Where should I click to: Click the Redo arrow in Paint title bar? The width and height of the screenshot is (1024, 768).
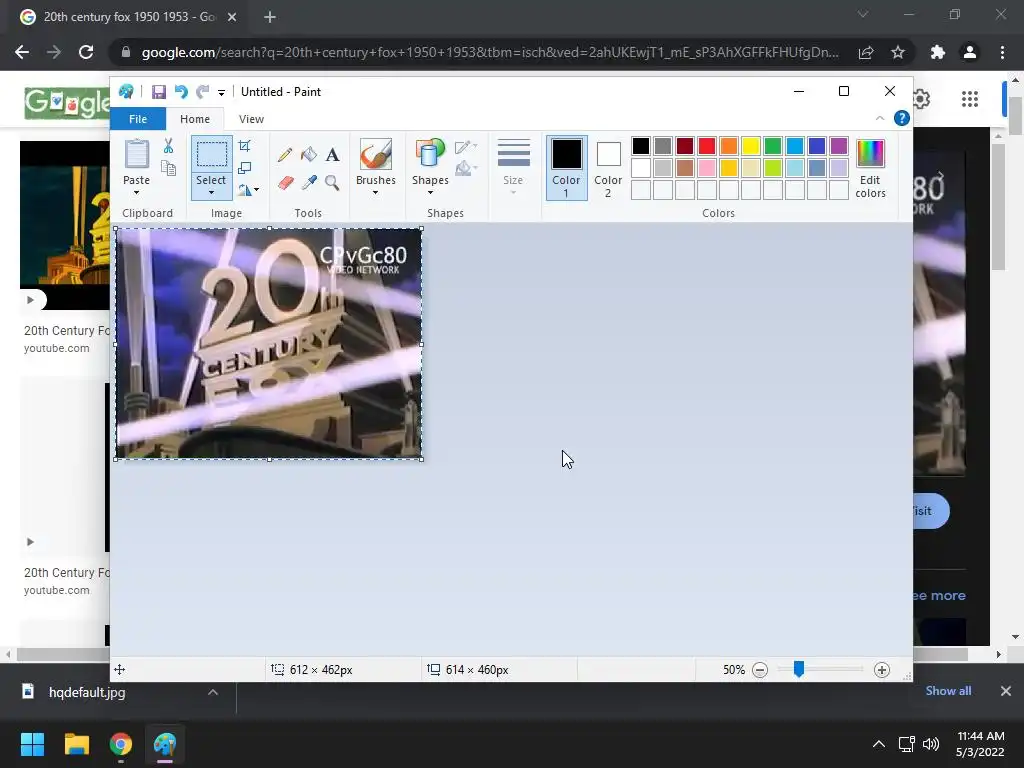pyautogui.click(x=202, y=92)
